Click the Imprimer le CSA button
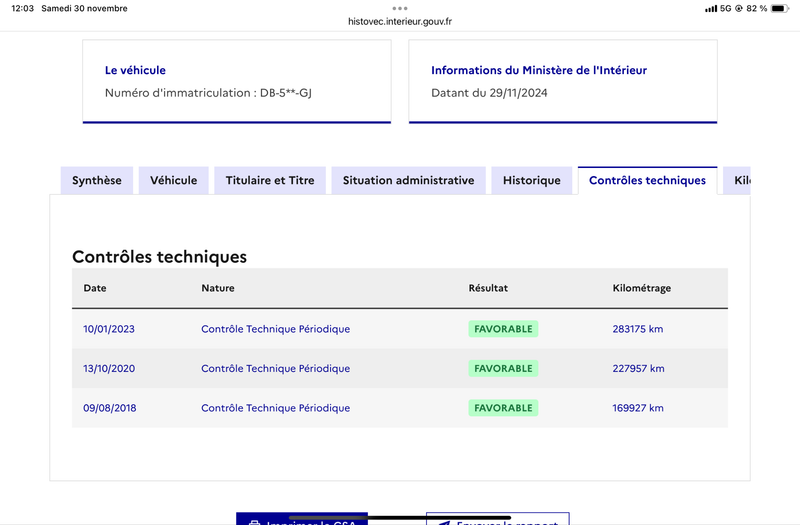 (302, 518)
